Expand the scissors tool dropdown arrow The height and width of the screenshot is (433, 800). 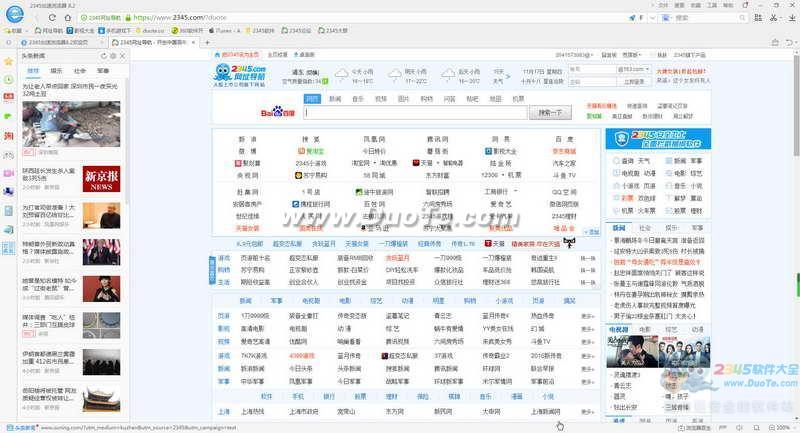pyautogui.click(x=781, y=18)
